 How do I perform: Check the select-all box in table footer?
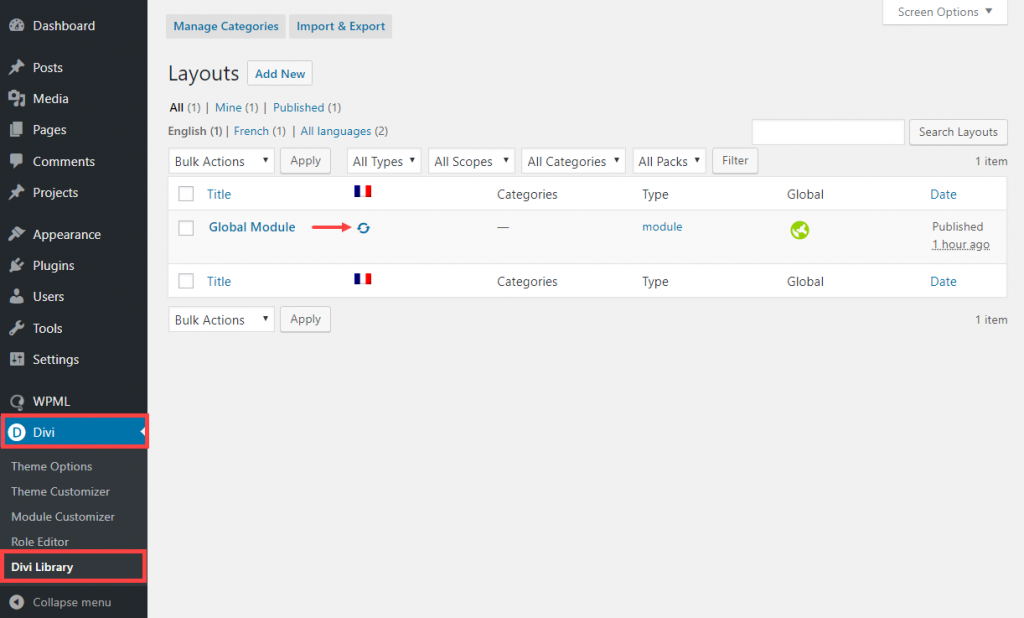[x=186, y=281]
